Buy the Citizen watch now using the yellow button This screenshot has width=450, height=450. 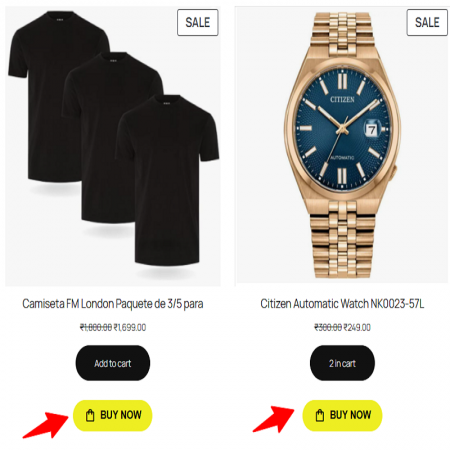tap(342, 415)
